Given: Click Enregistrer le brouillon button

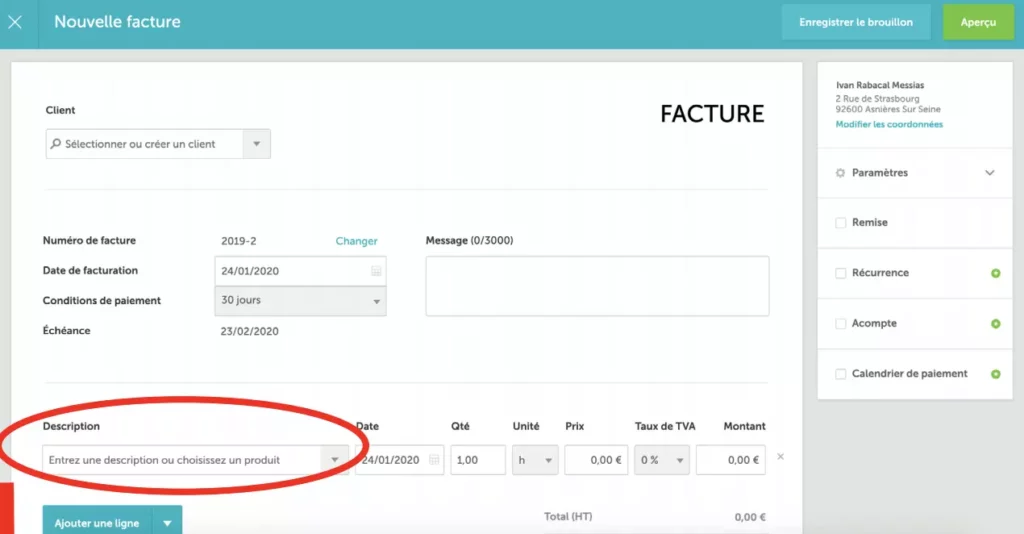Looking at the screenshot, I should (856, 22).
